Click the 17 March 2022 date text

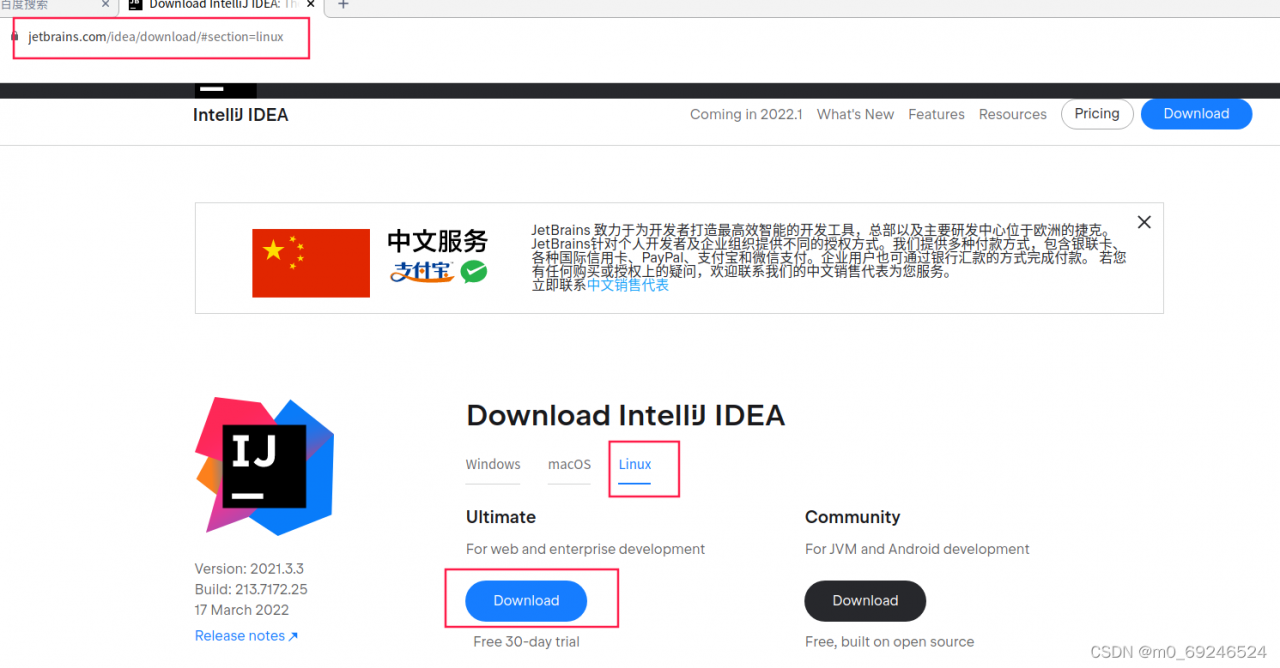[x=242, y=610]
